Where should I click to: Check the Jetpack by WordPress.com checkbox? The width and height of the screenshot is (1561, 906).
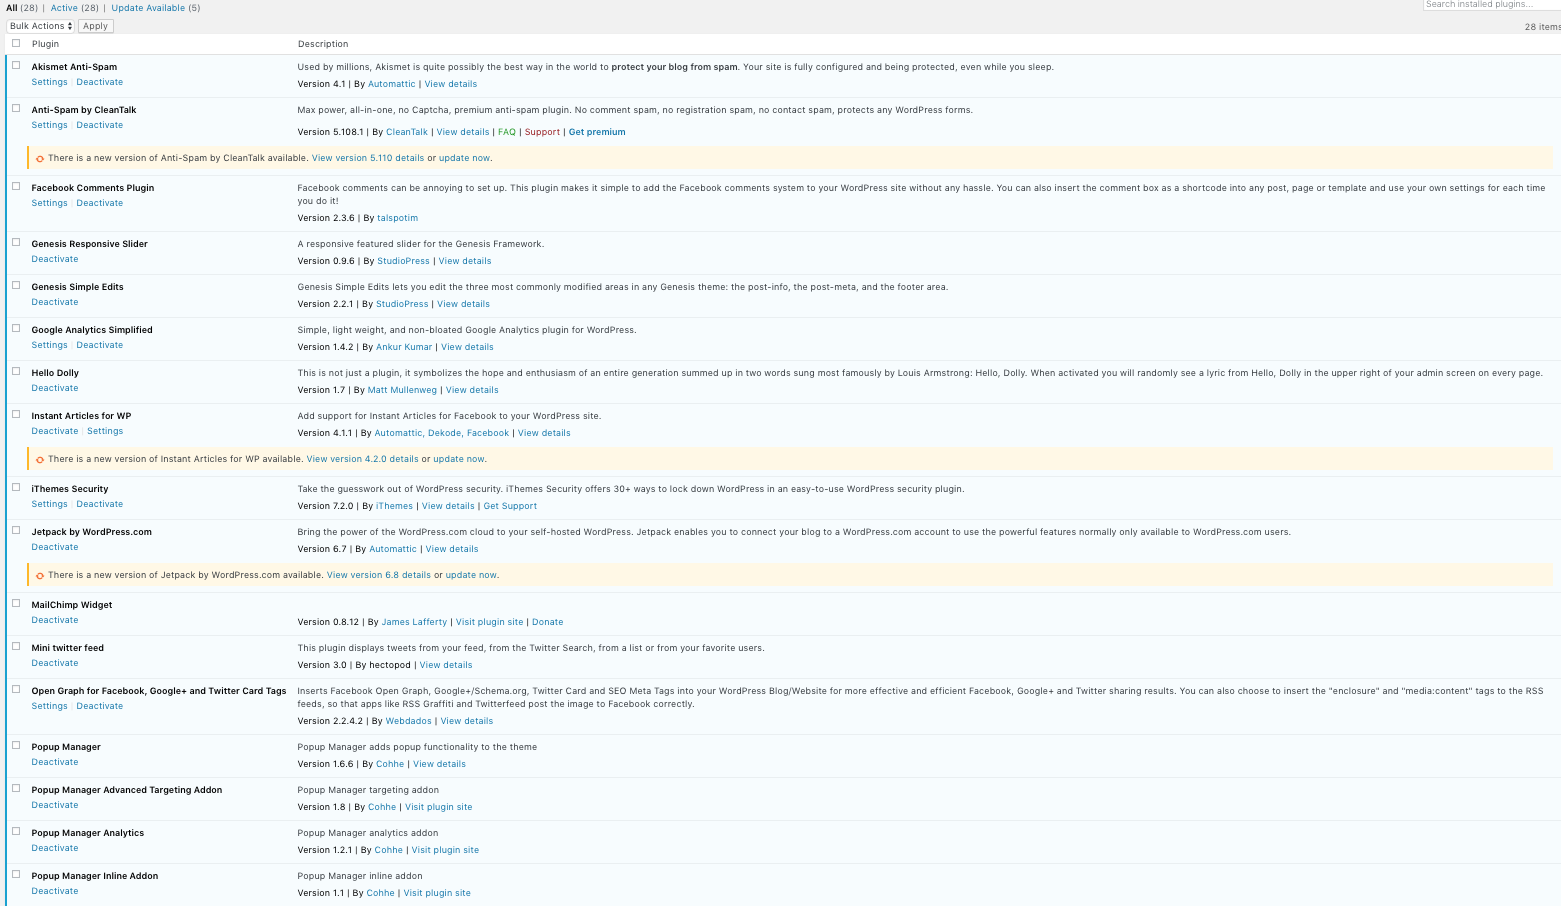pyautogui.click(x=16, y=530)
